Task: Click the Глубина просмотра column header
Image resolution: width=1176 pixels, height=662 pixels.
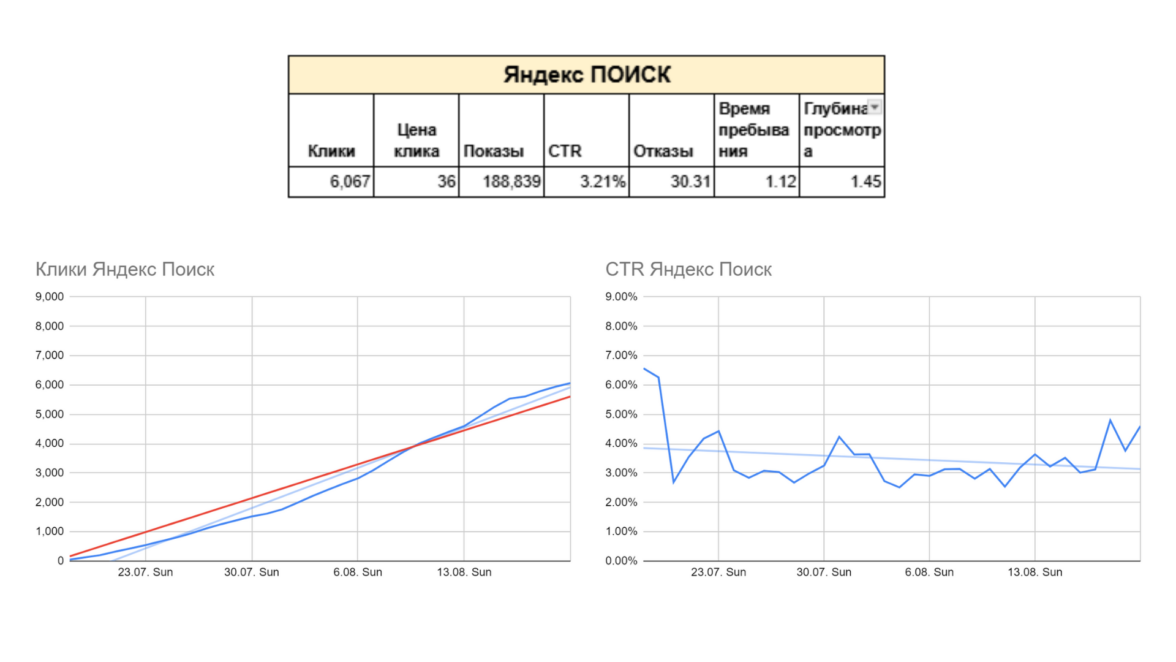Action: click(842, 130)
